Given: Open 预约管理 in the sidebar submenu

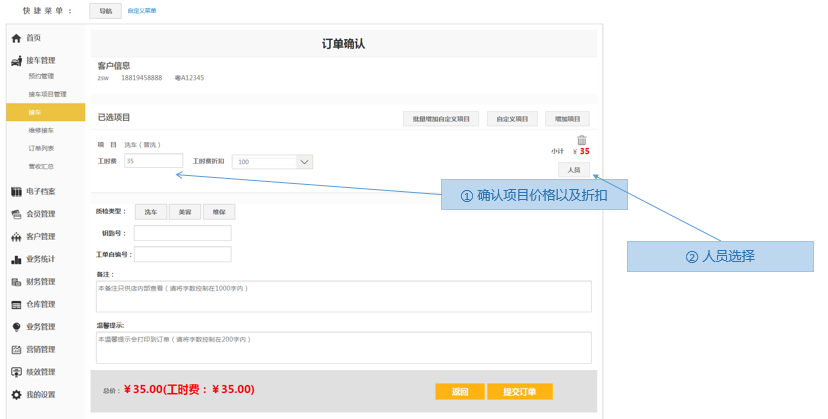Looking at the screenshot, I should click(x=41, y=76).
